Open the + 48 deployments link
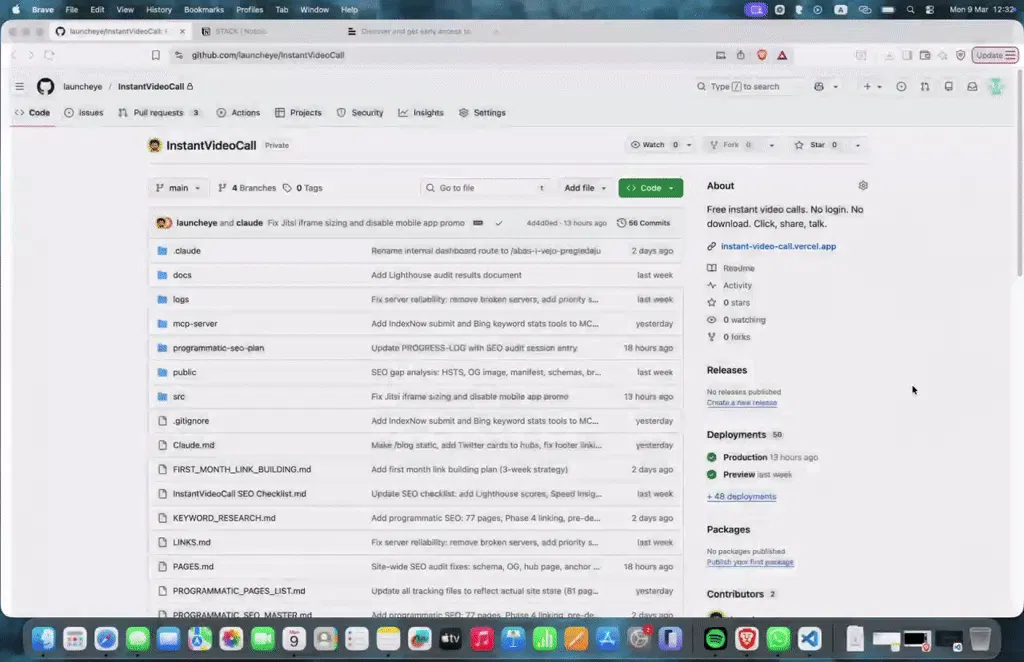This screenshot has height=662, width=1024. pyautogui.click(x=741, y=497)
